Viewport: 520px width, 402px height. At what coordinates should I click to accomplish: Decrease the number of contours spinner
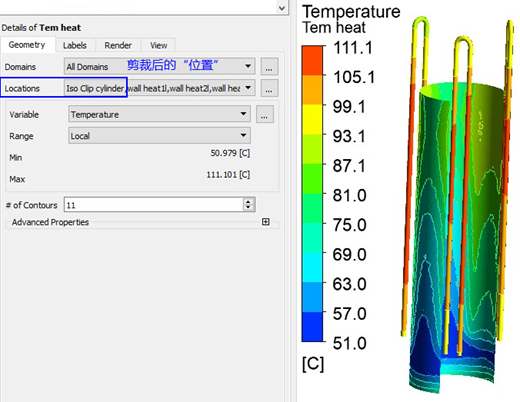pos(248,208)
